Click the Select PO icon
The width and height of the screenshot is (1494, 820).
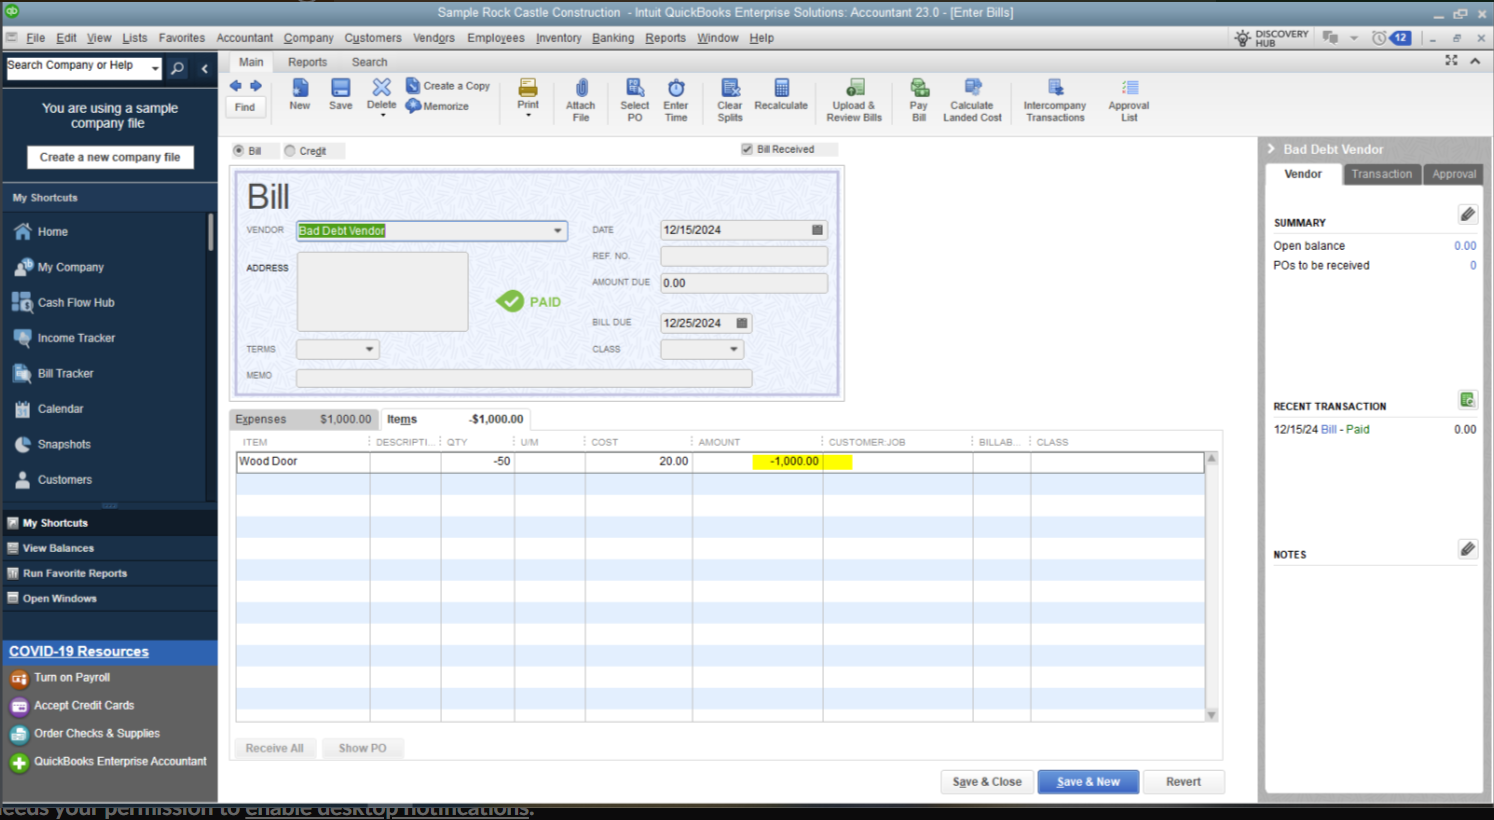[635, 88]
